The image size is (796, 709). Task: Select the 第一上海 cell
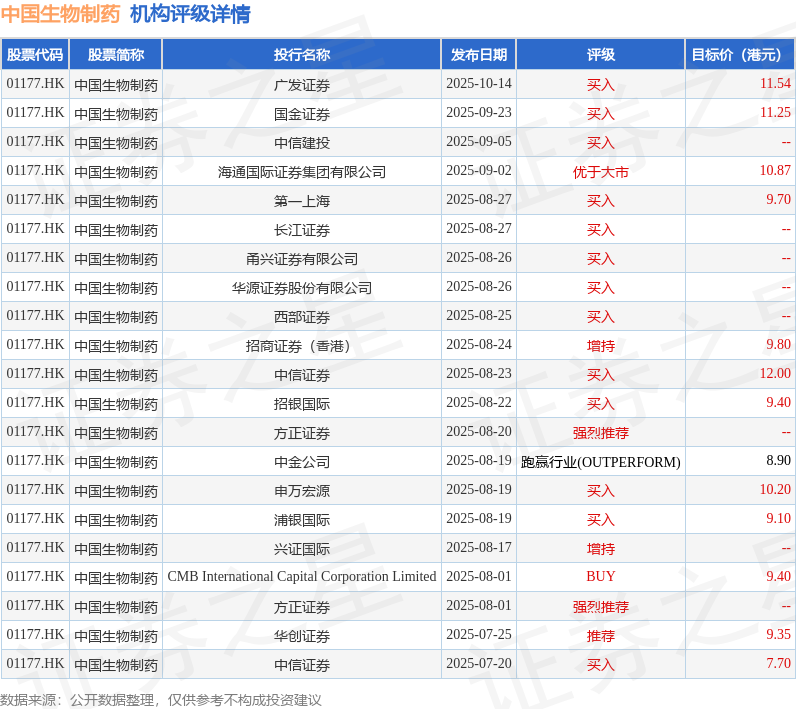click(302, 200)
